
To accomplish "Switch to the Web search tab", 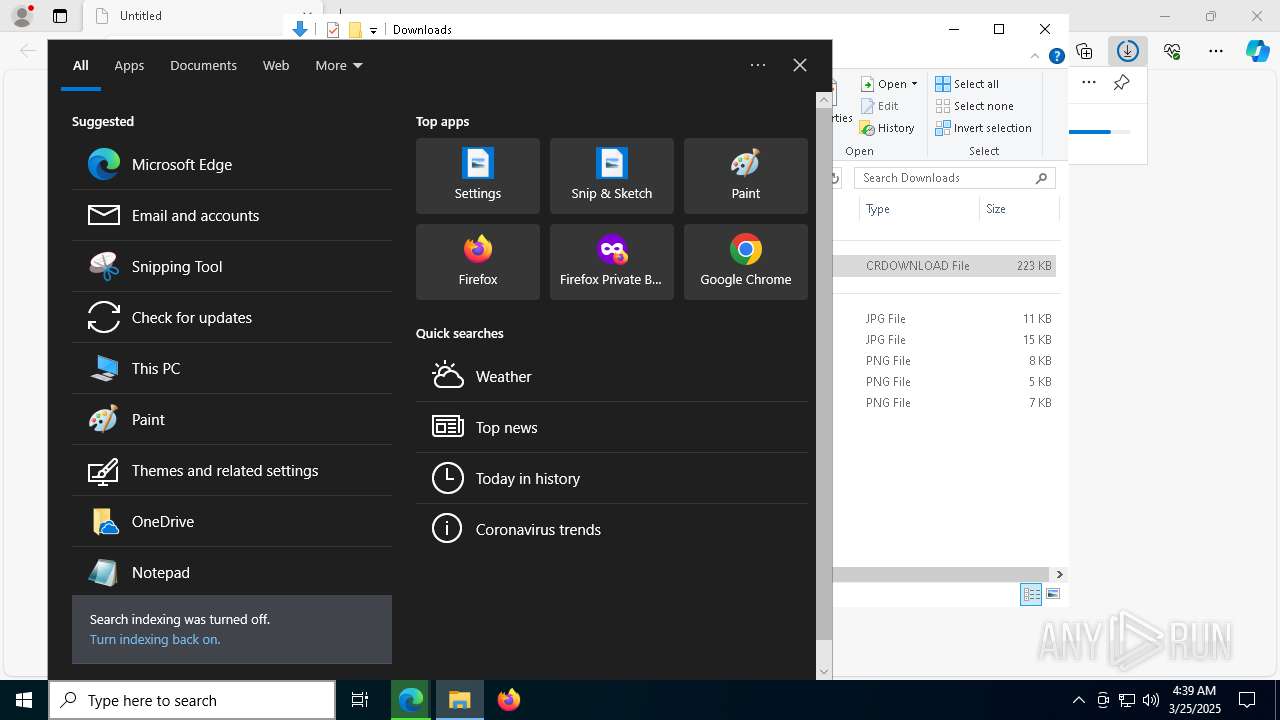I will [x=276, y=65].
